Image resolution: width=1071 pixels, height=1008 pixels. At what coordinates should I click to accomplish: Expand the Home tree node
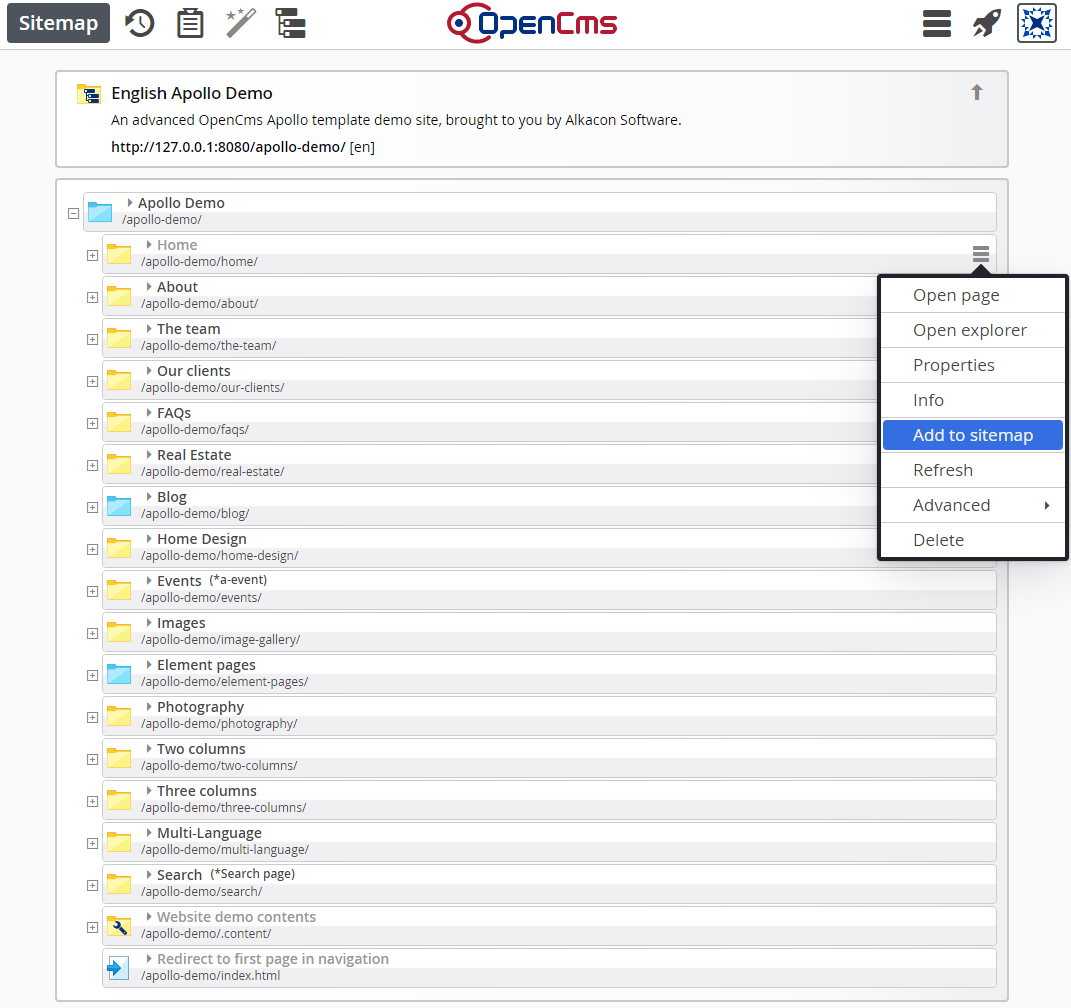pyautogui.click(x=92, y=255)
